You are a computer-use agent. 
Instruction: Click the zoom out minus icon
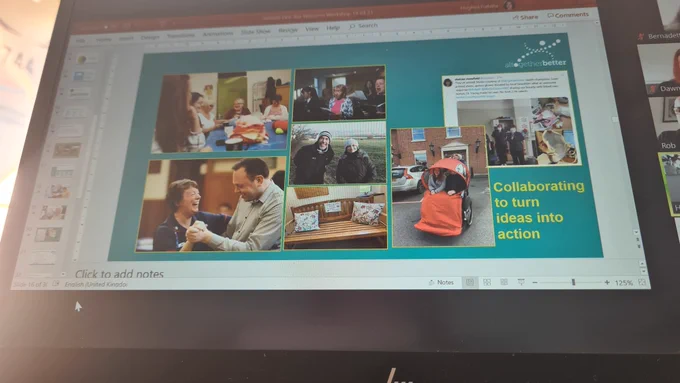pos(535,283)
